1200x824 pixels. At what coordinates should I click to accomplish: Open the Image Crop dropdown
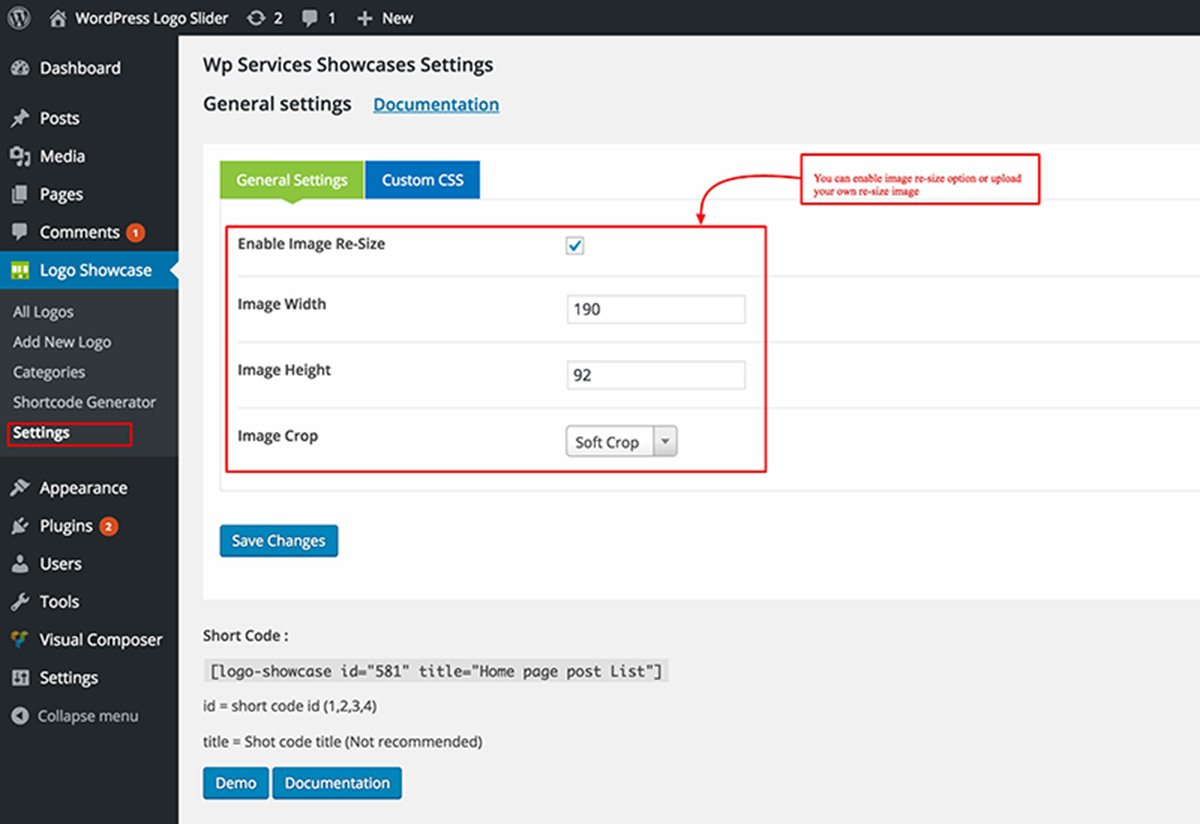point(621,442)
